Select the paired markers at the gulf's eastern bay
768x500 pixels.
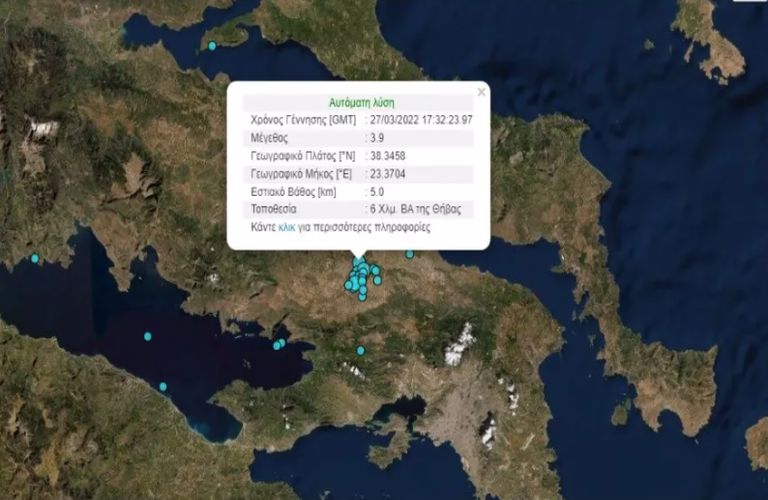(279, 345)
